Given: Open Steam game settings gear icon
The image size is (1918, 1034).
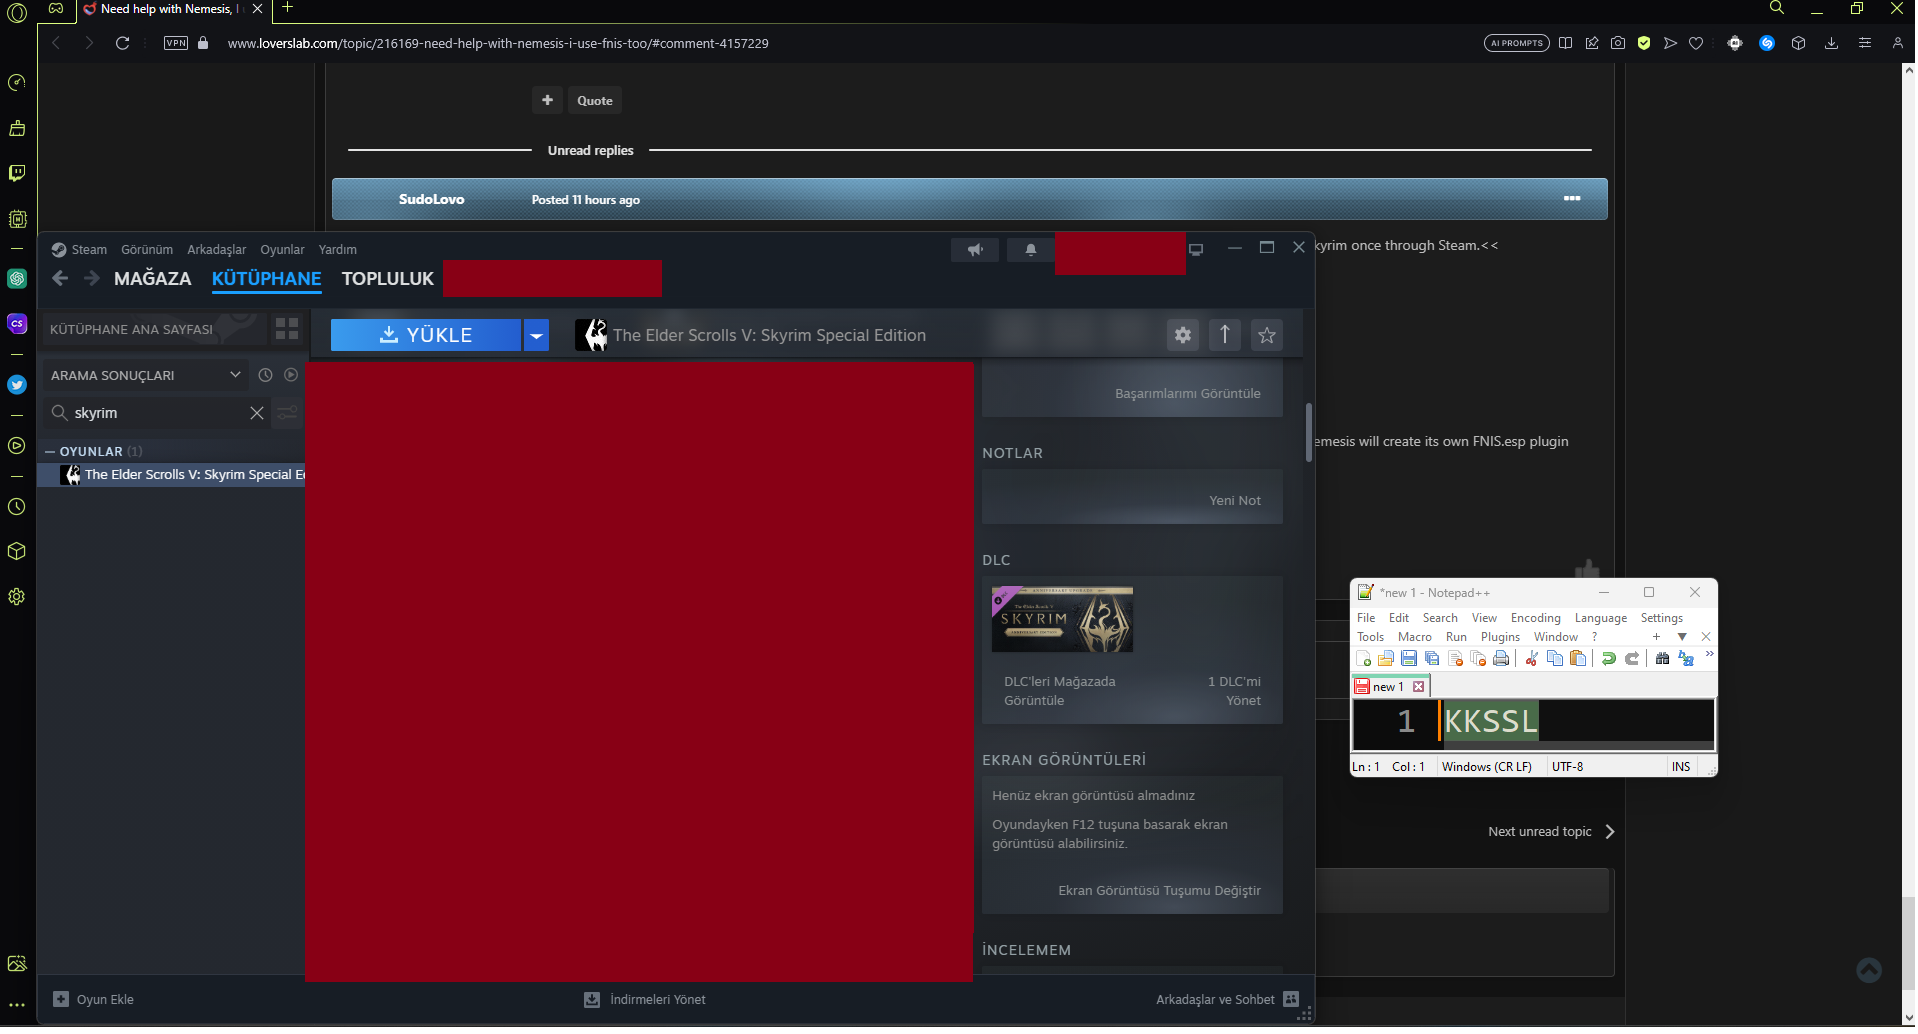Looking at the screenshot, I should point(1183,336).
